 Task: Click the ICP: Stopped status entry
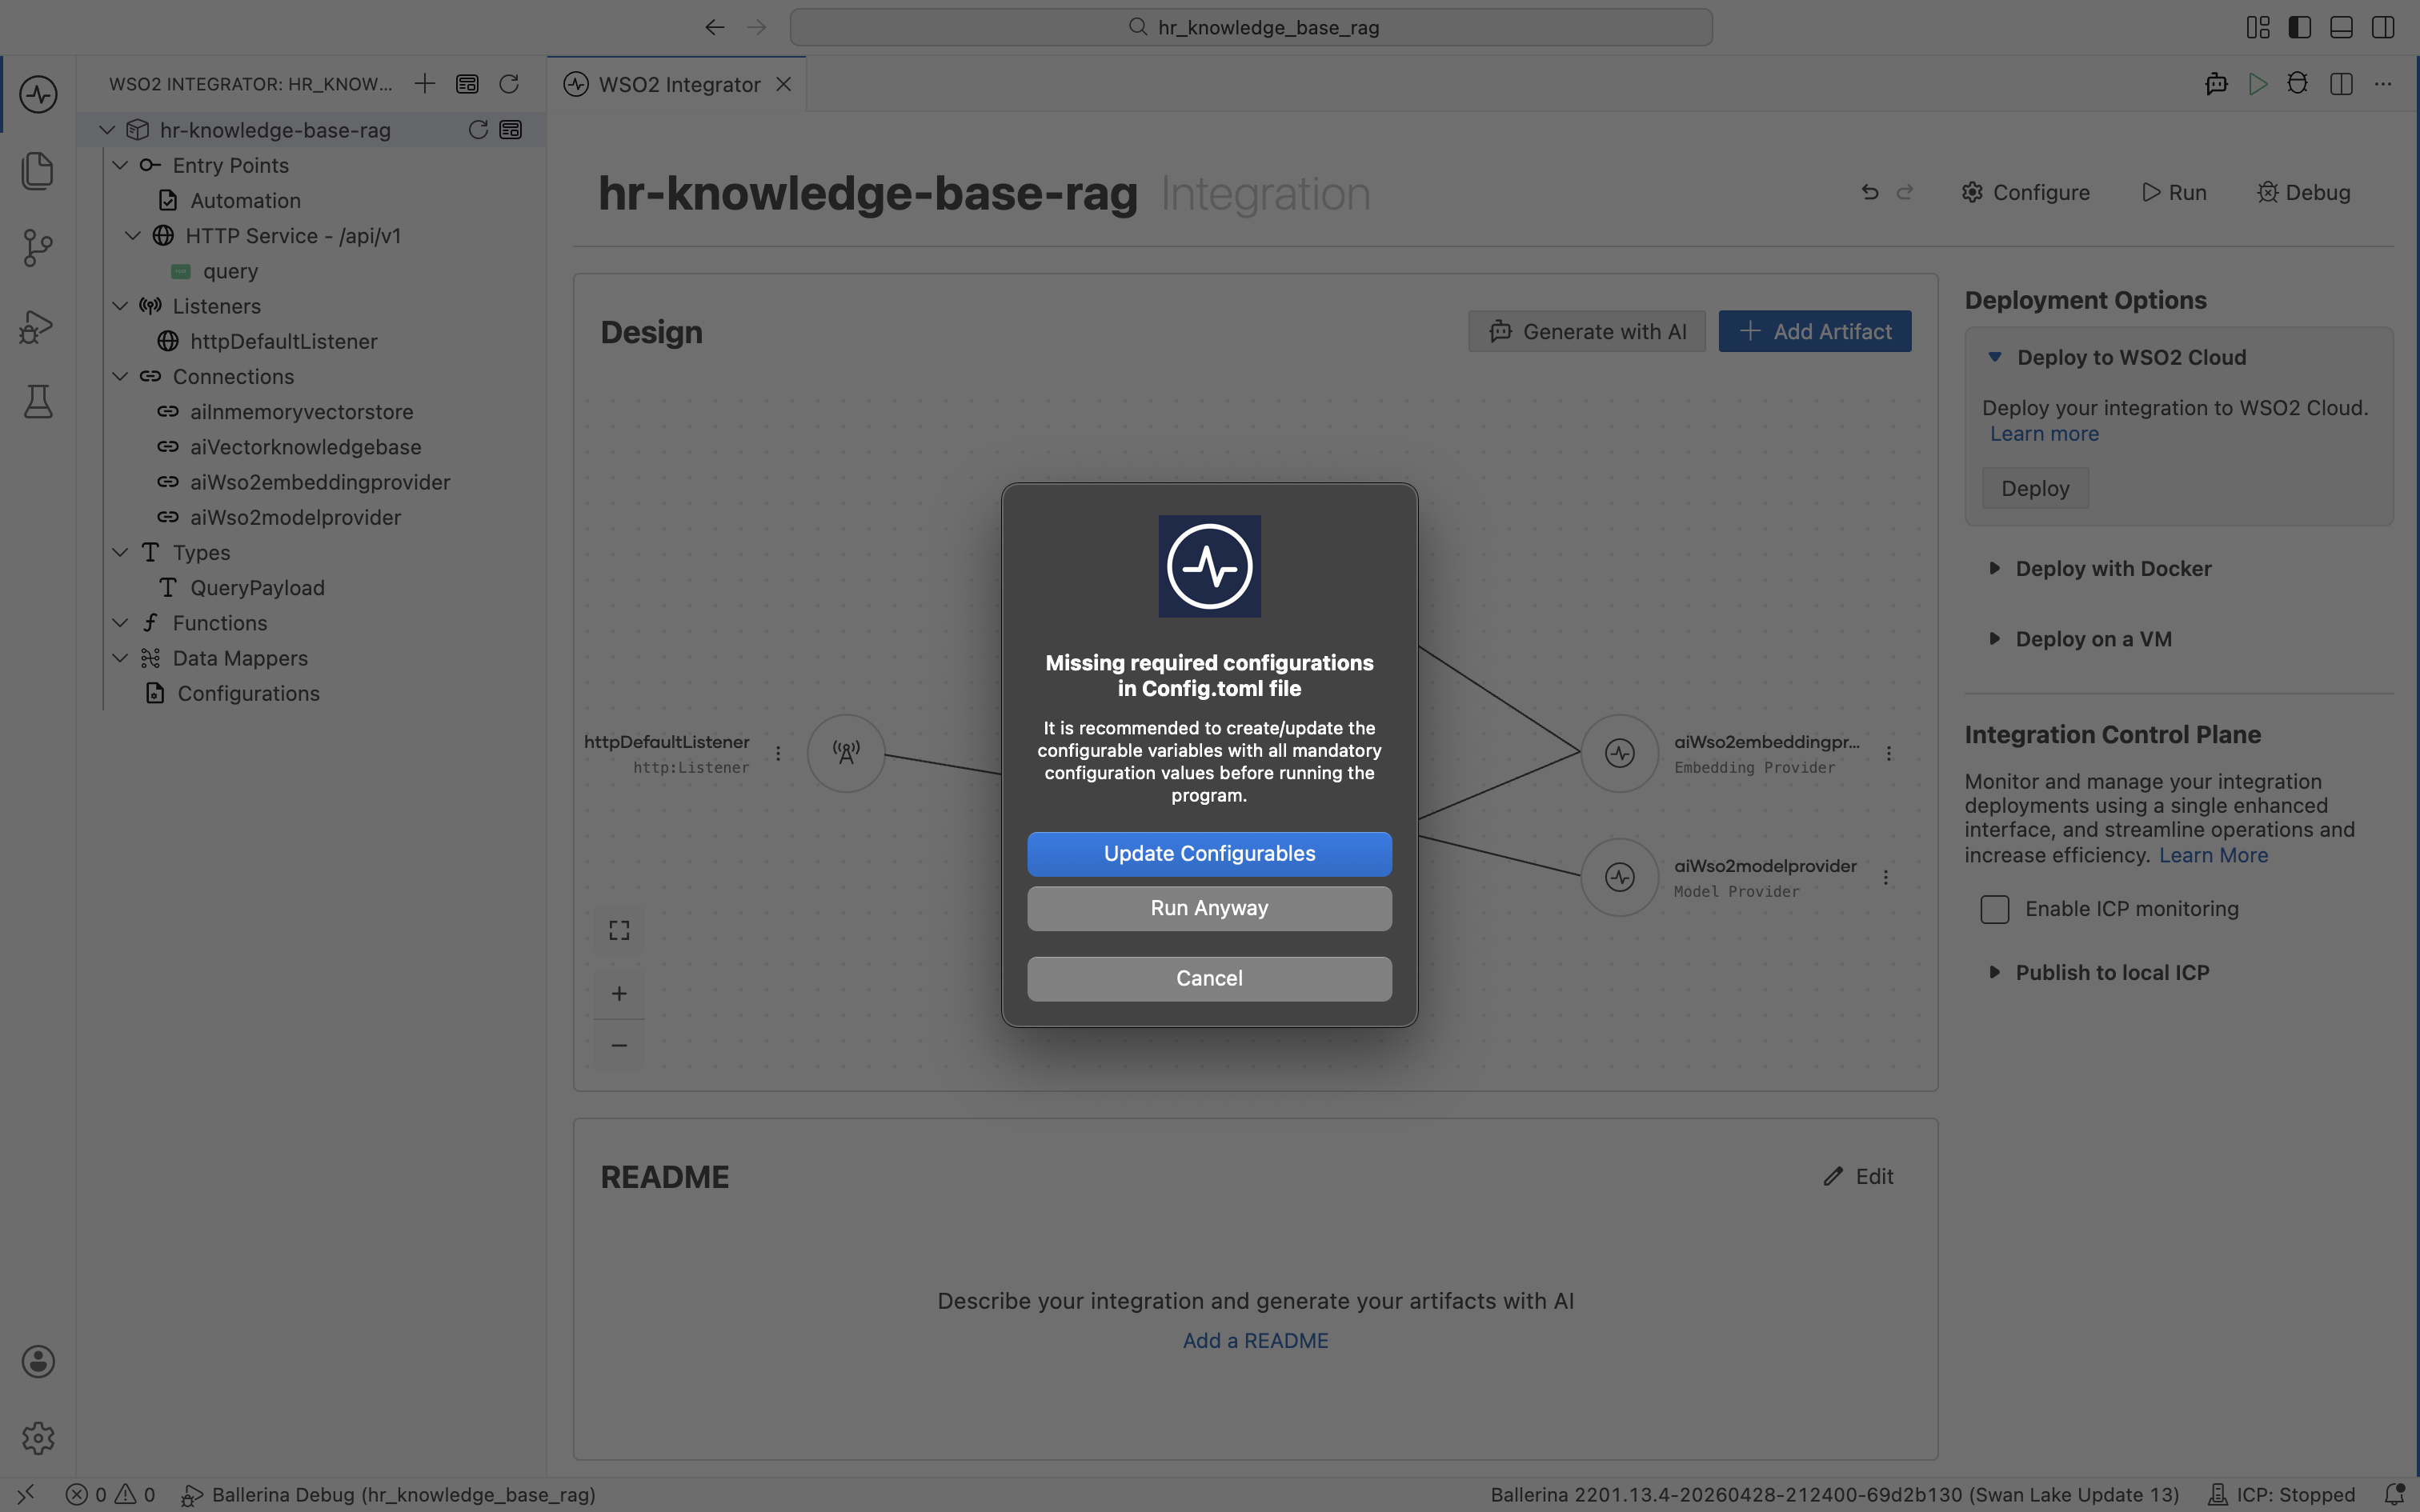tap(2281, 1494)
